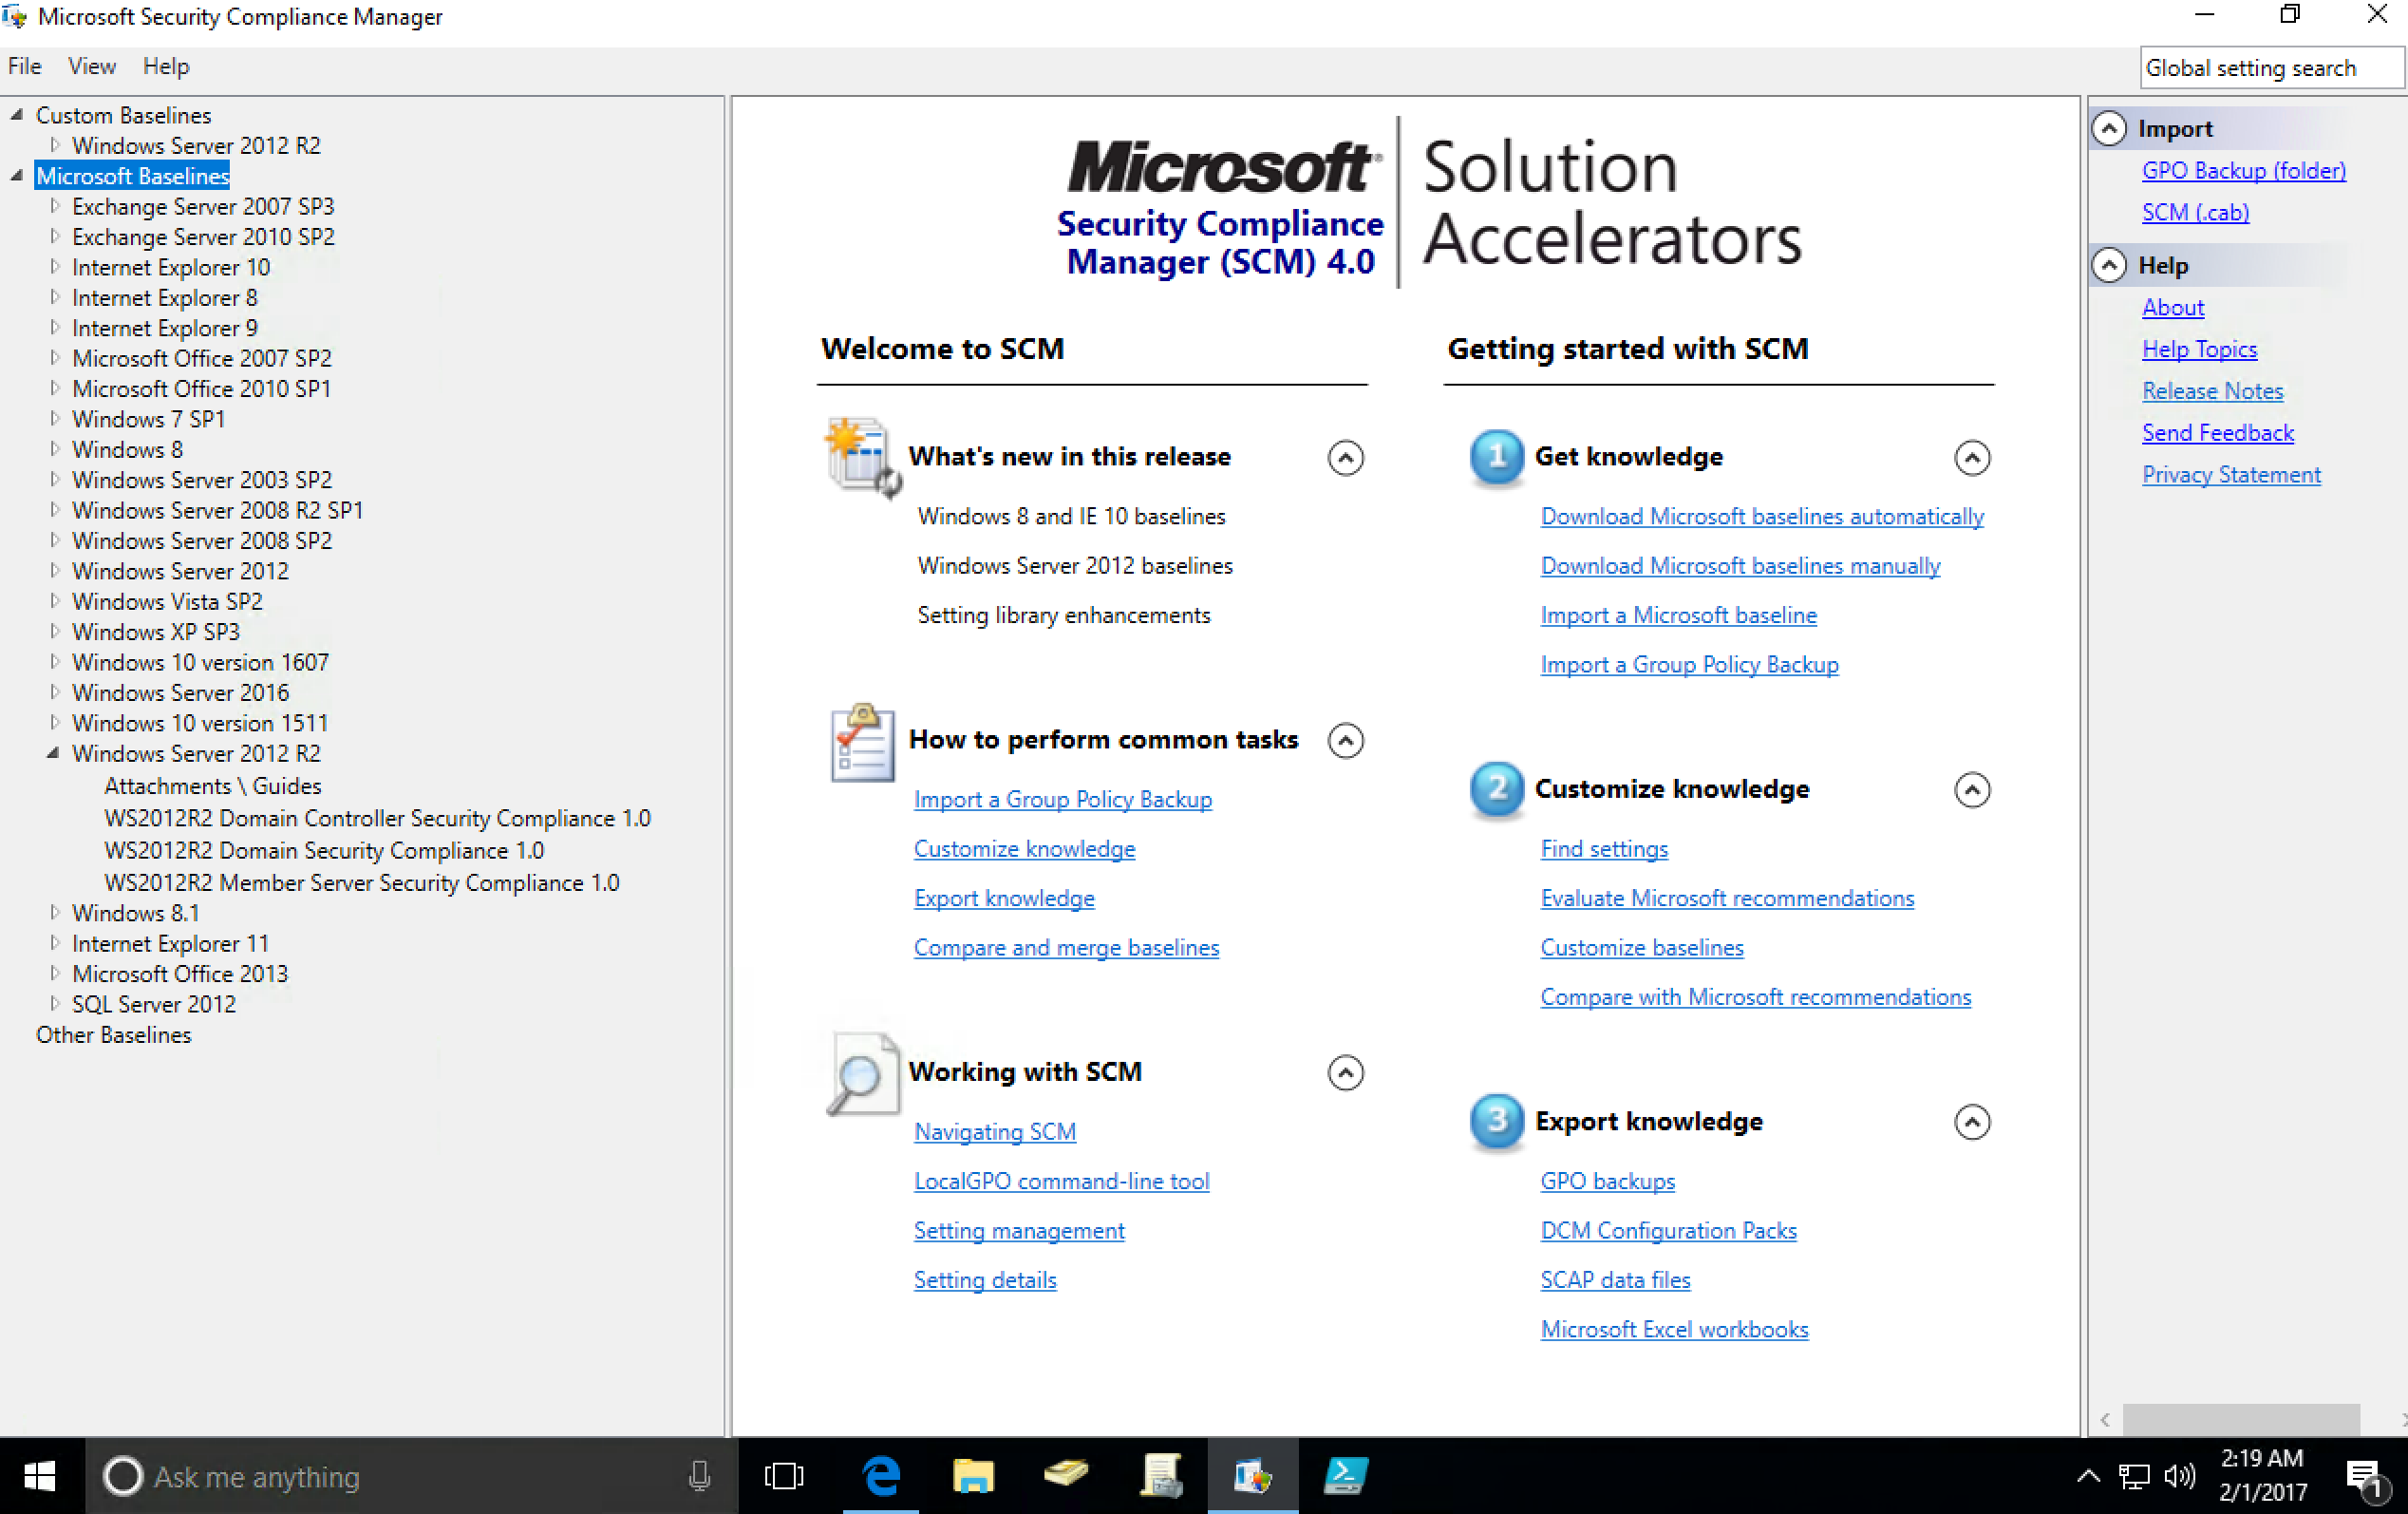Collapse the Export knowledge section
2408x1514 pixels.
[x=1972, y=1122]
